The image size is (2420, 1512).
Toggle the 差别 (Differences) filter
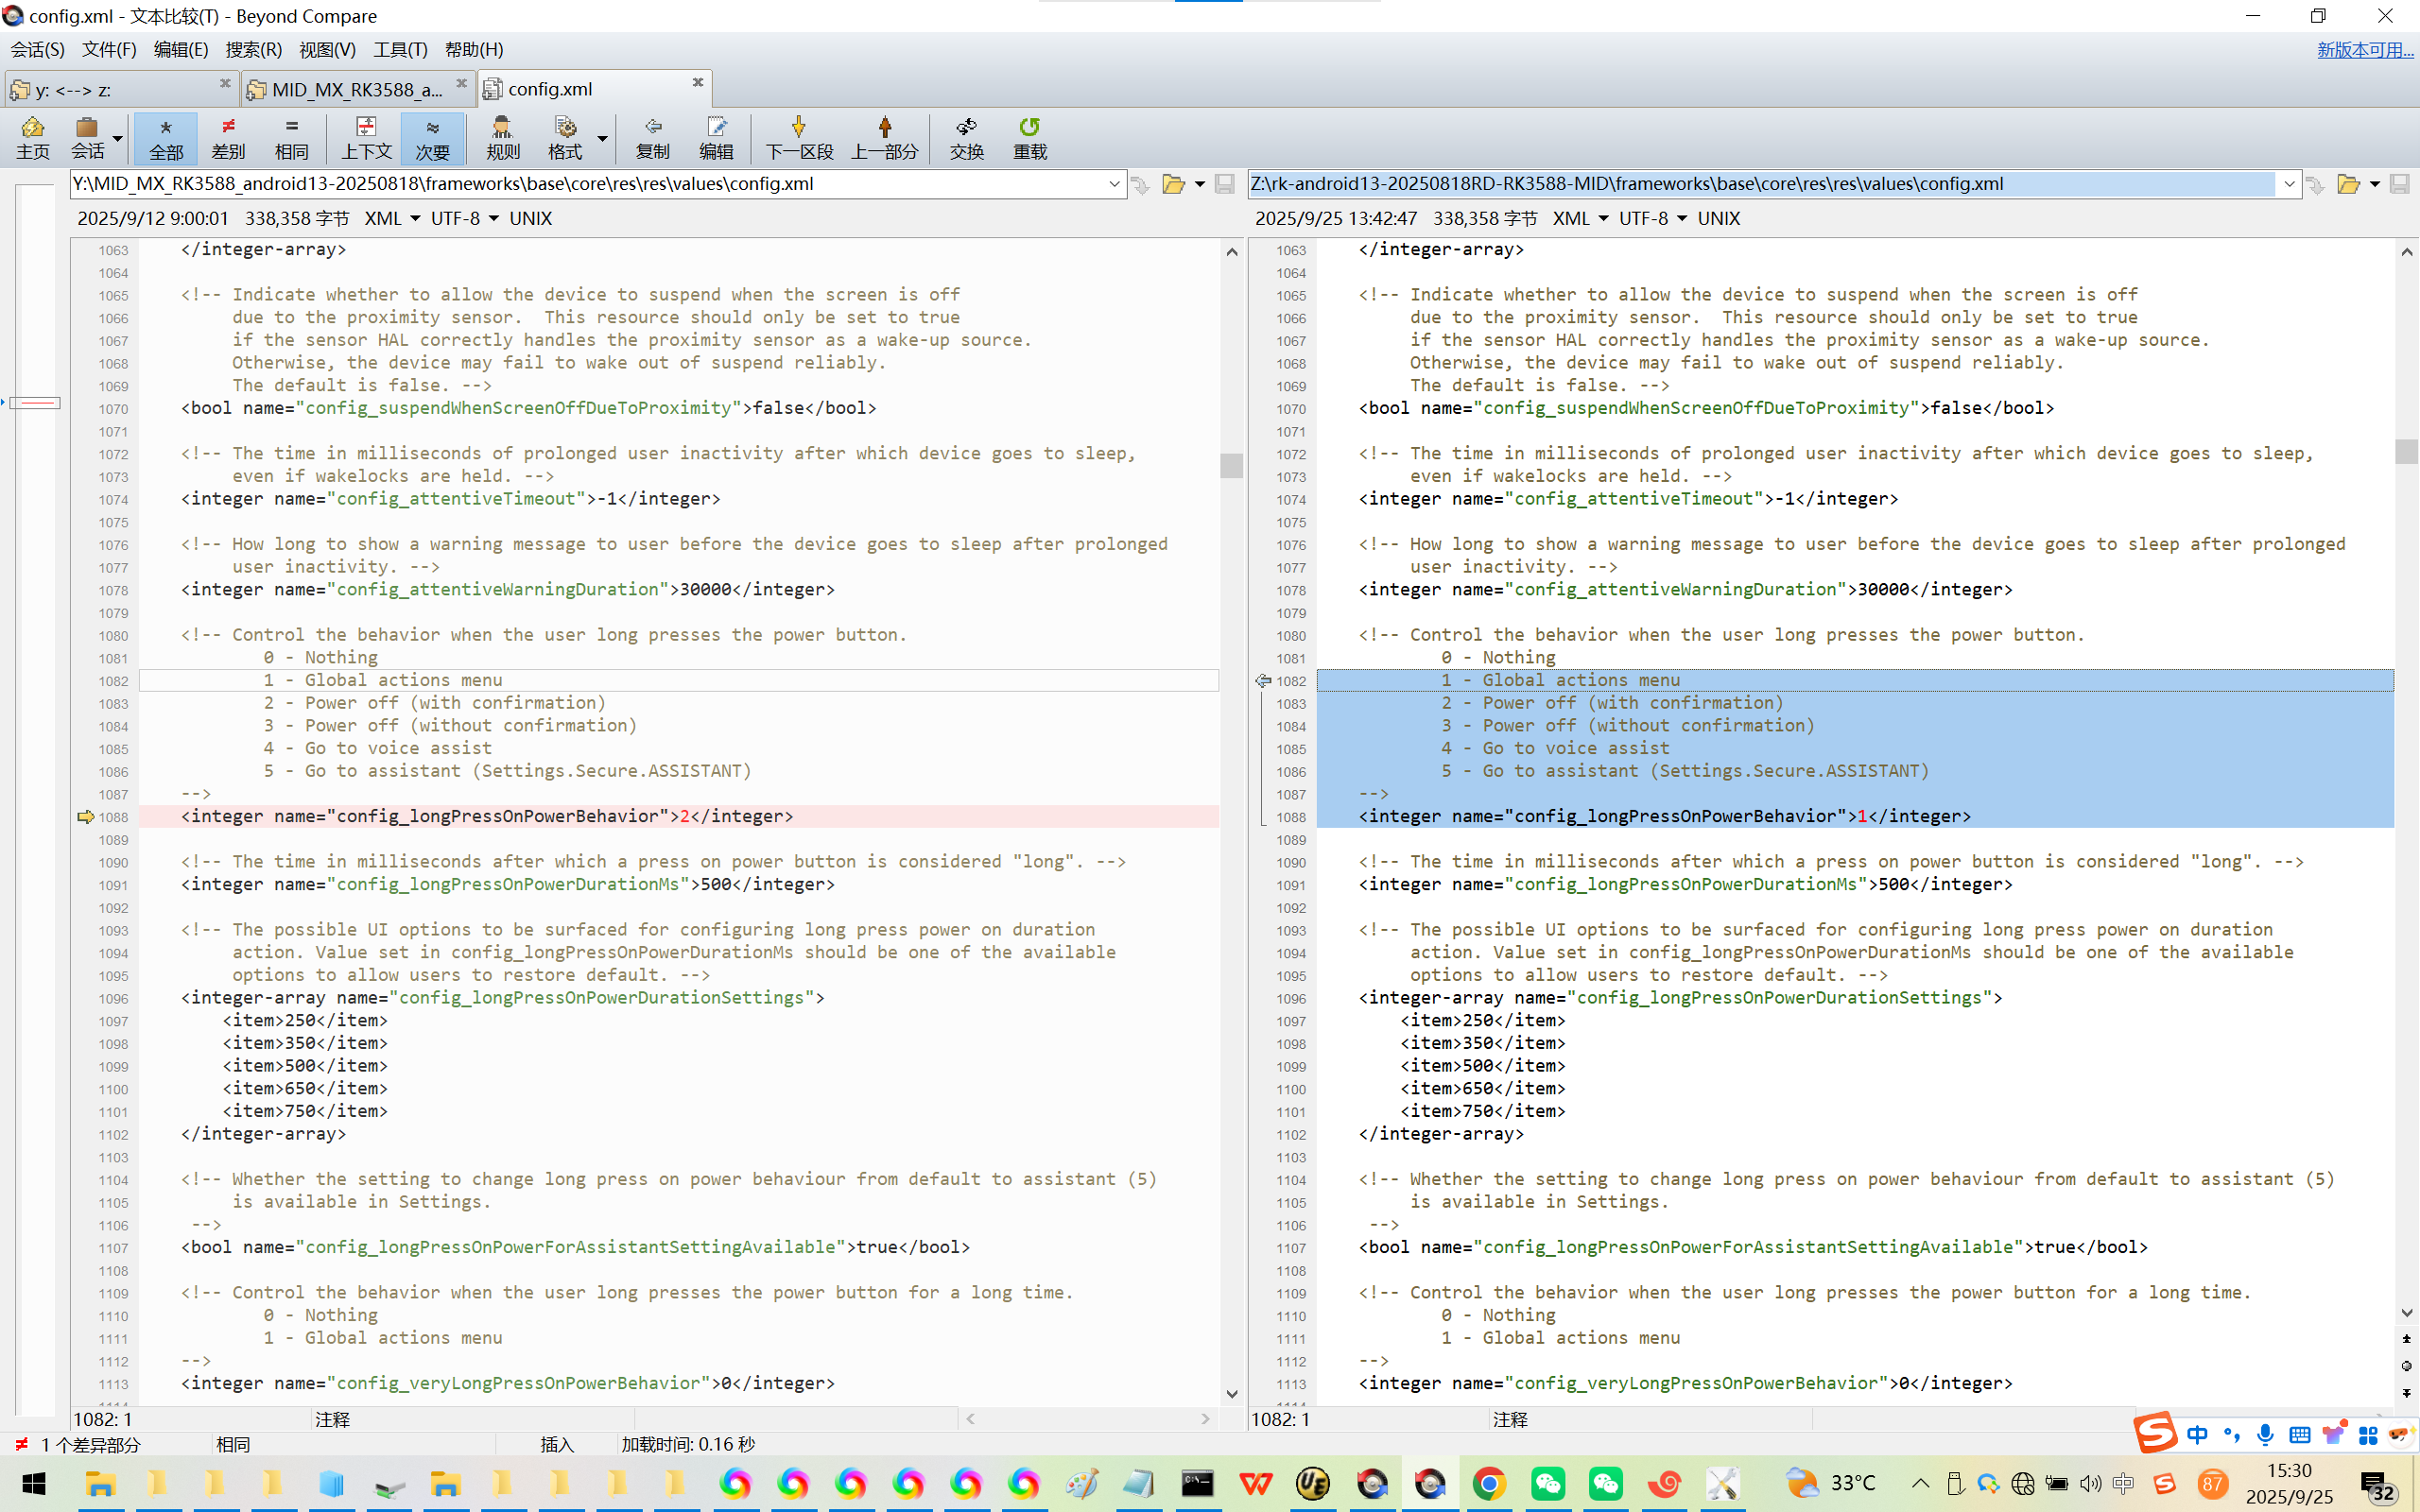(228, 137)
